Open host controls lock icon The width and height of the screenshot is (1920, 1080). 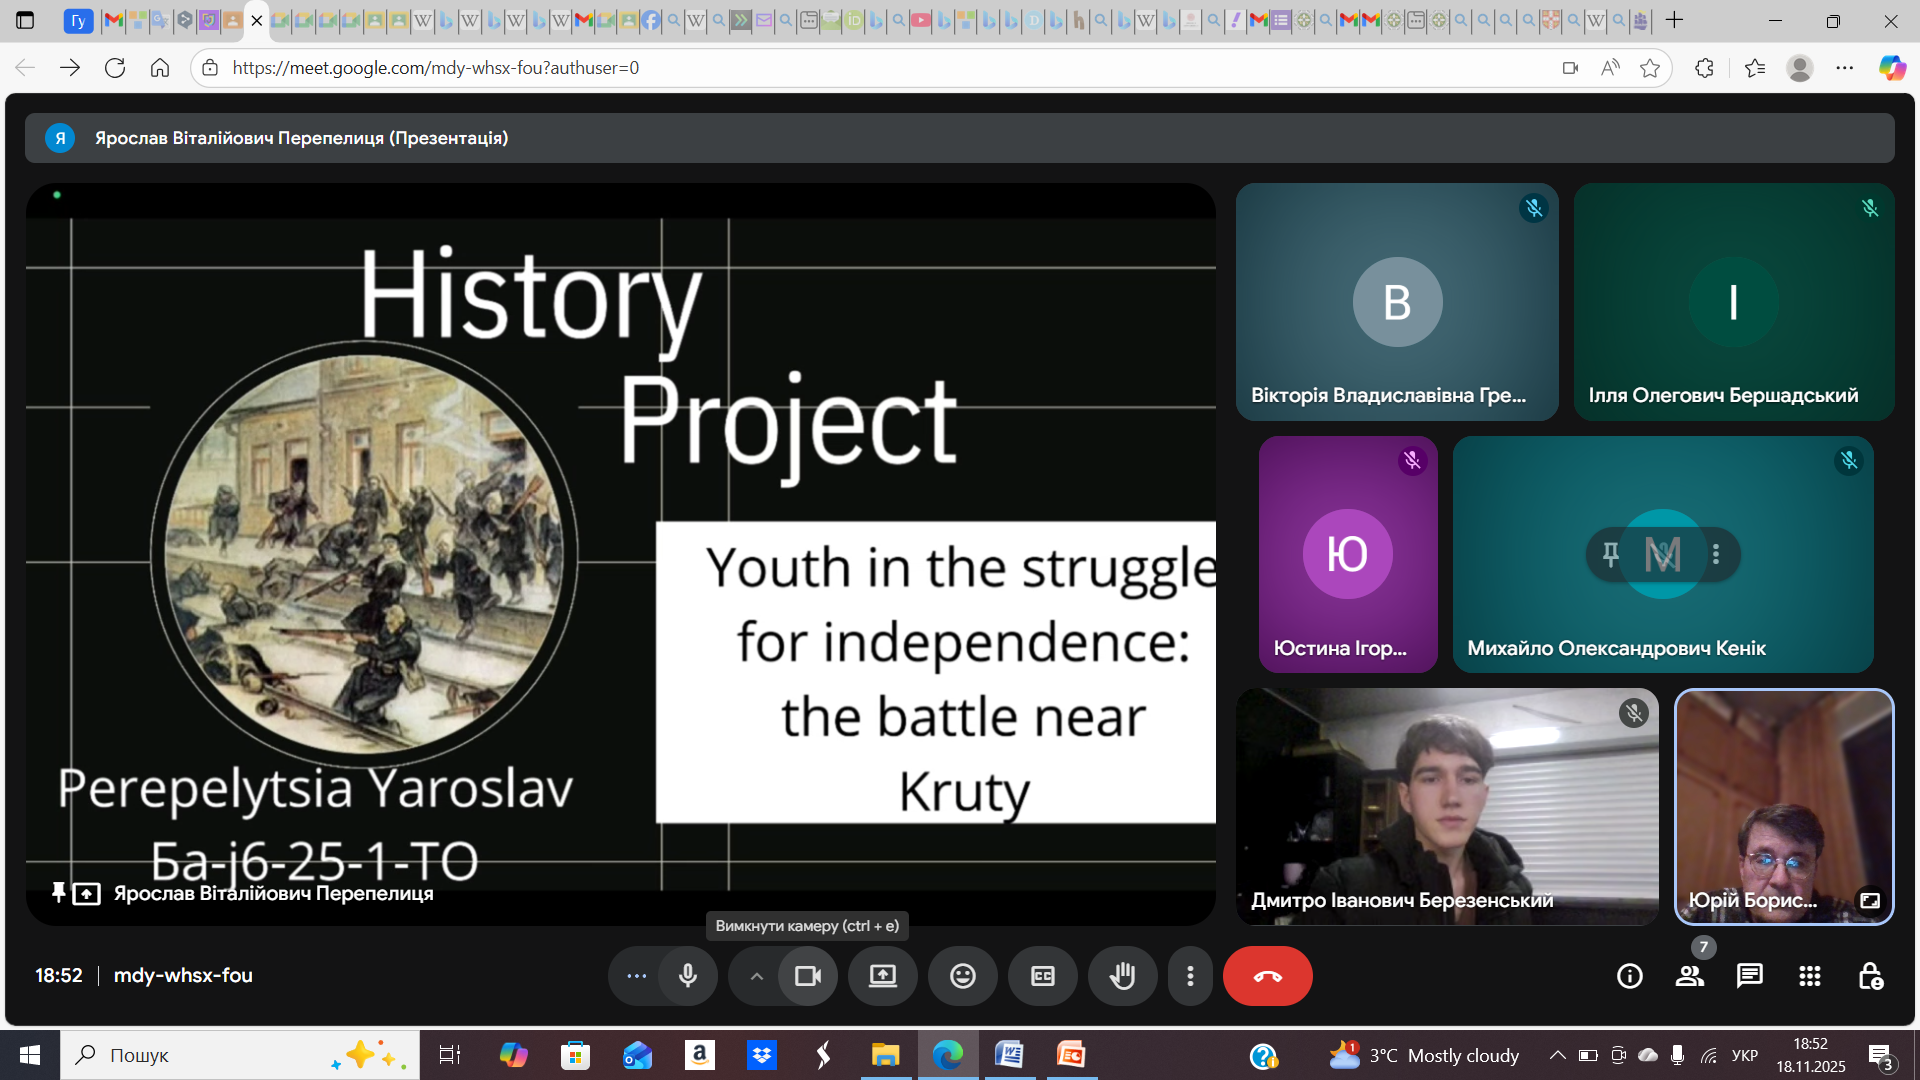[x=1870, y=976]
